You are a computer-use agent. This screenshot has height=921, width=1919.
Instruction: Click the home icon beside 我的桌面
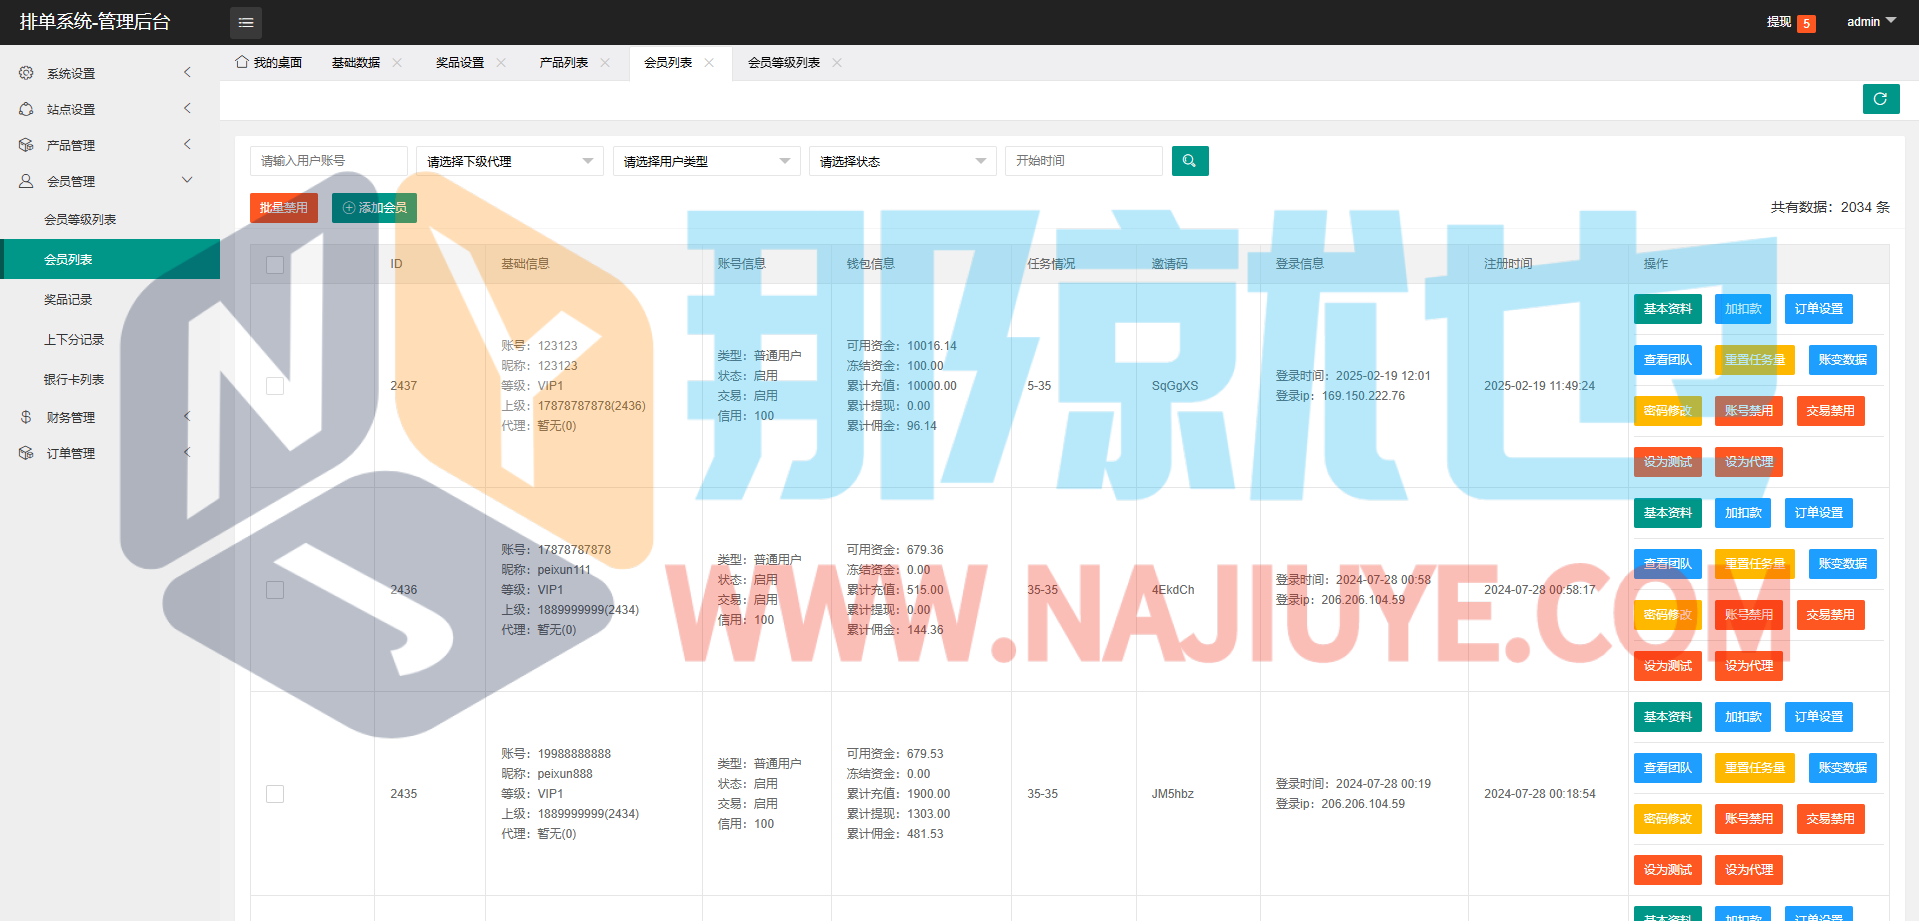click(242, 62)
